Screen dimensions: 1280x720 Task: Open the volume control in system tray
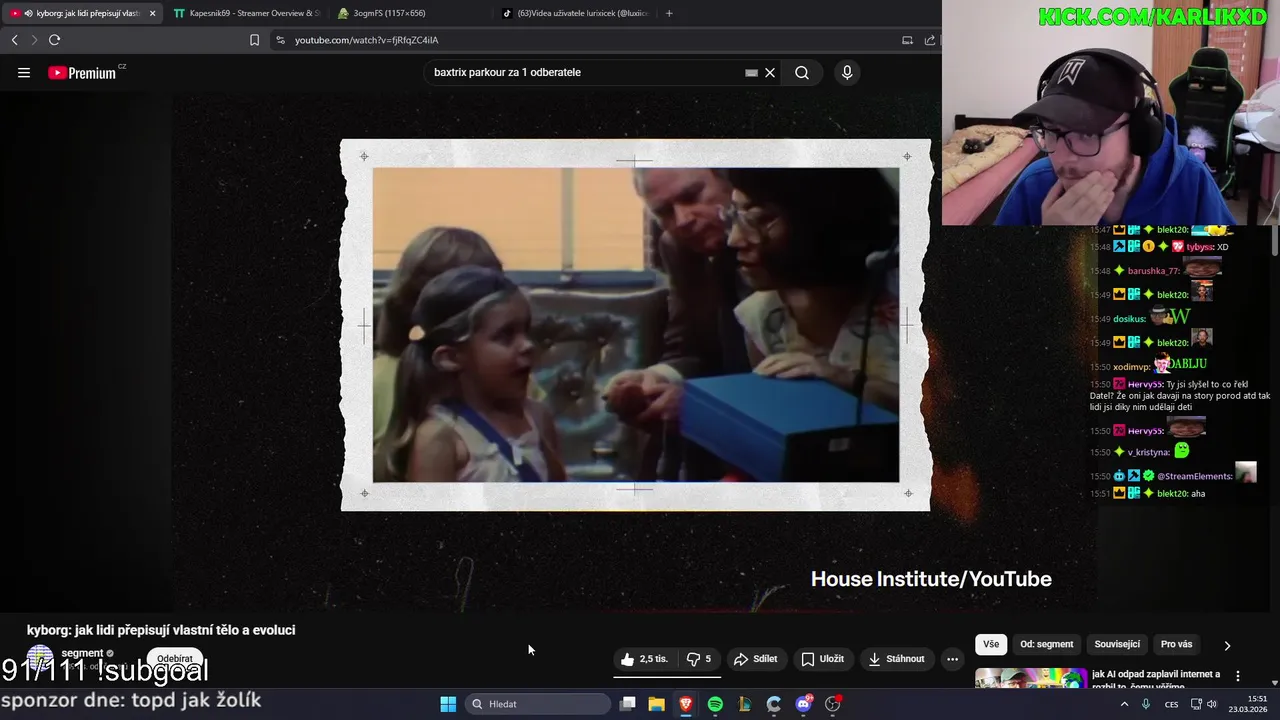click(1211, 704)
